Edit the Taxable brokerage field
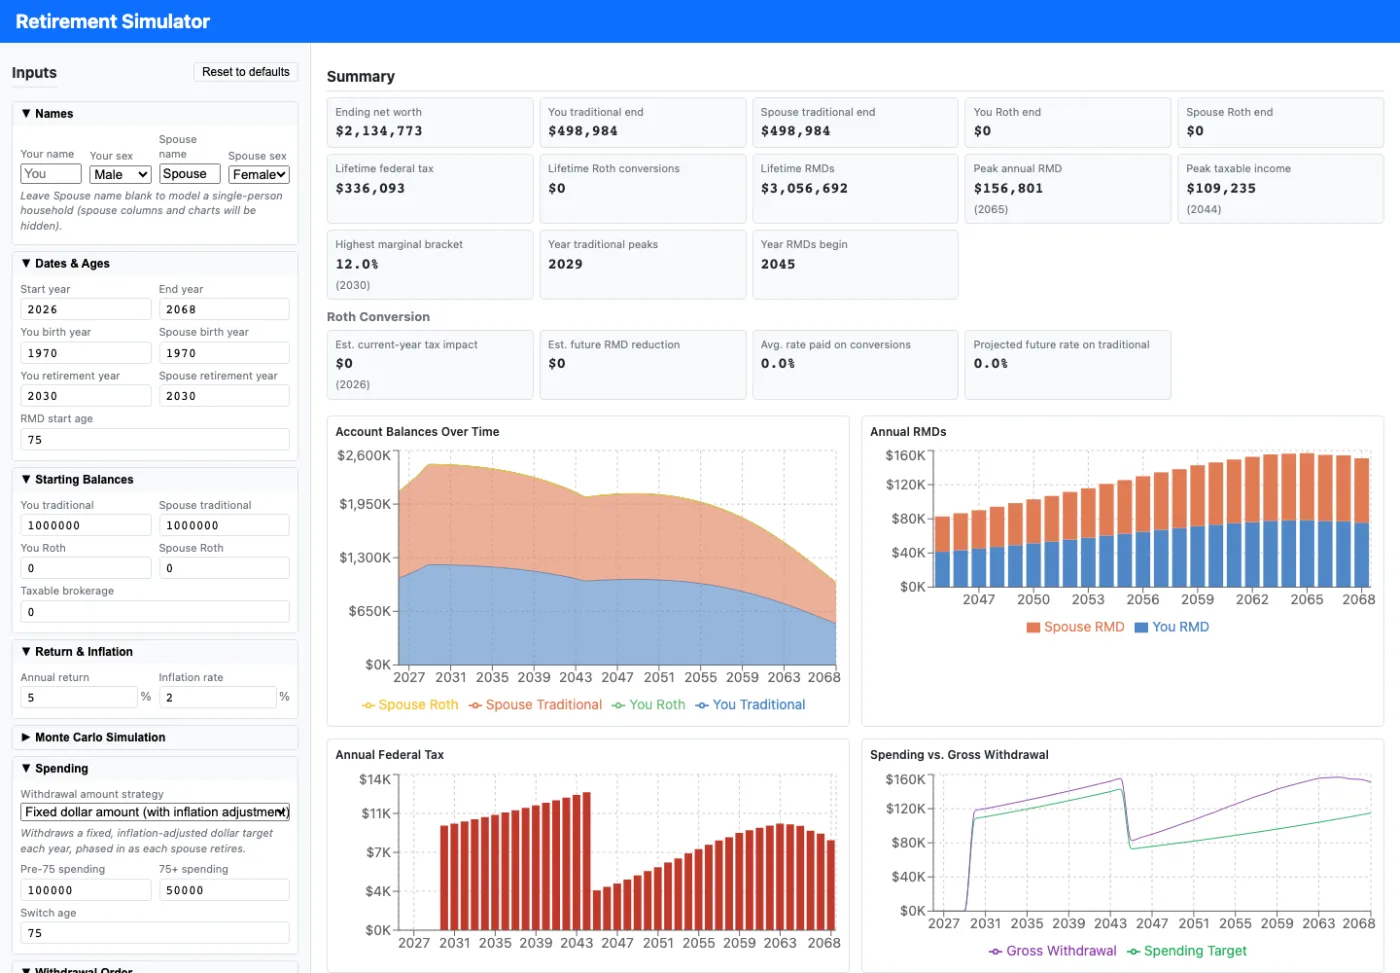Image resolution: width=1400 pixels, height=973 pixels. click(155, 612)
